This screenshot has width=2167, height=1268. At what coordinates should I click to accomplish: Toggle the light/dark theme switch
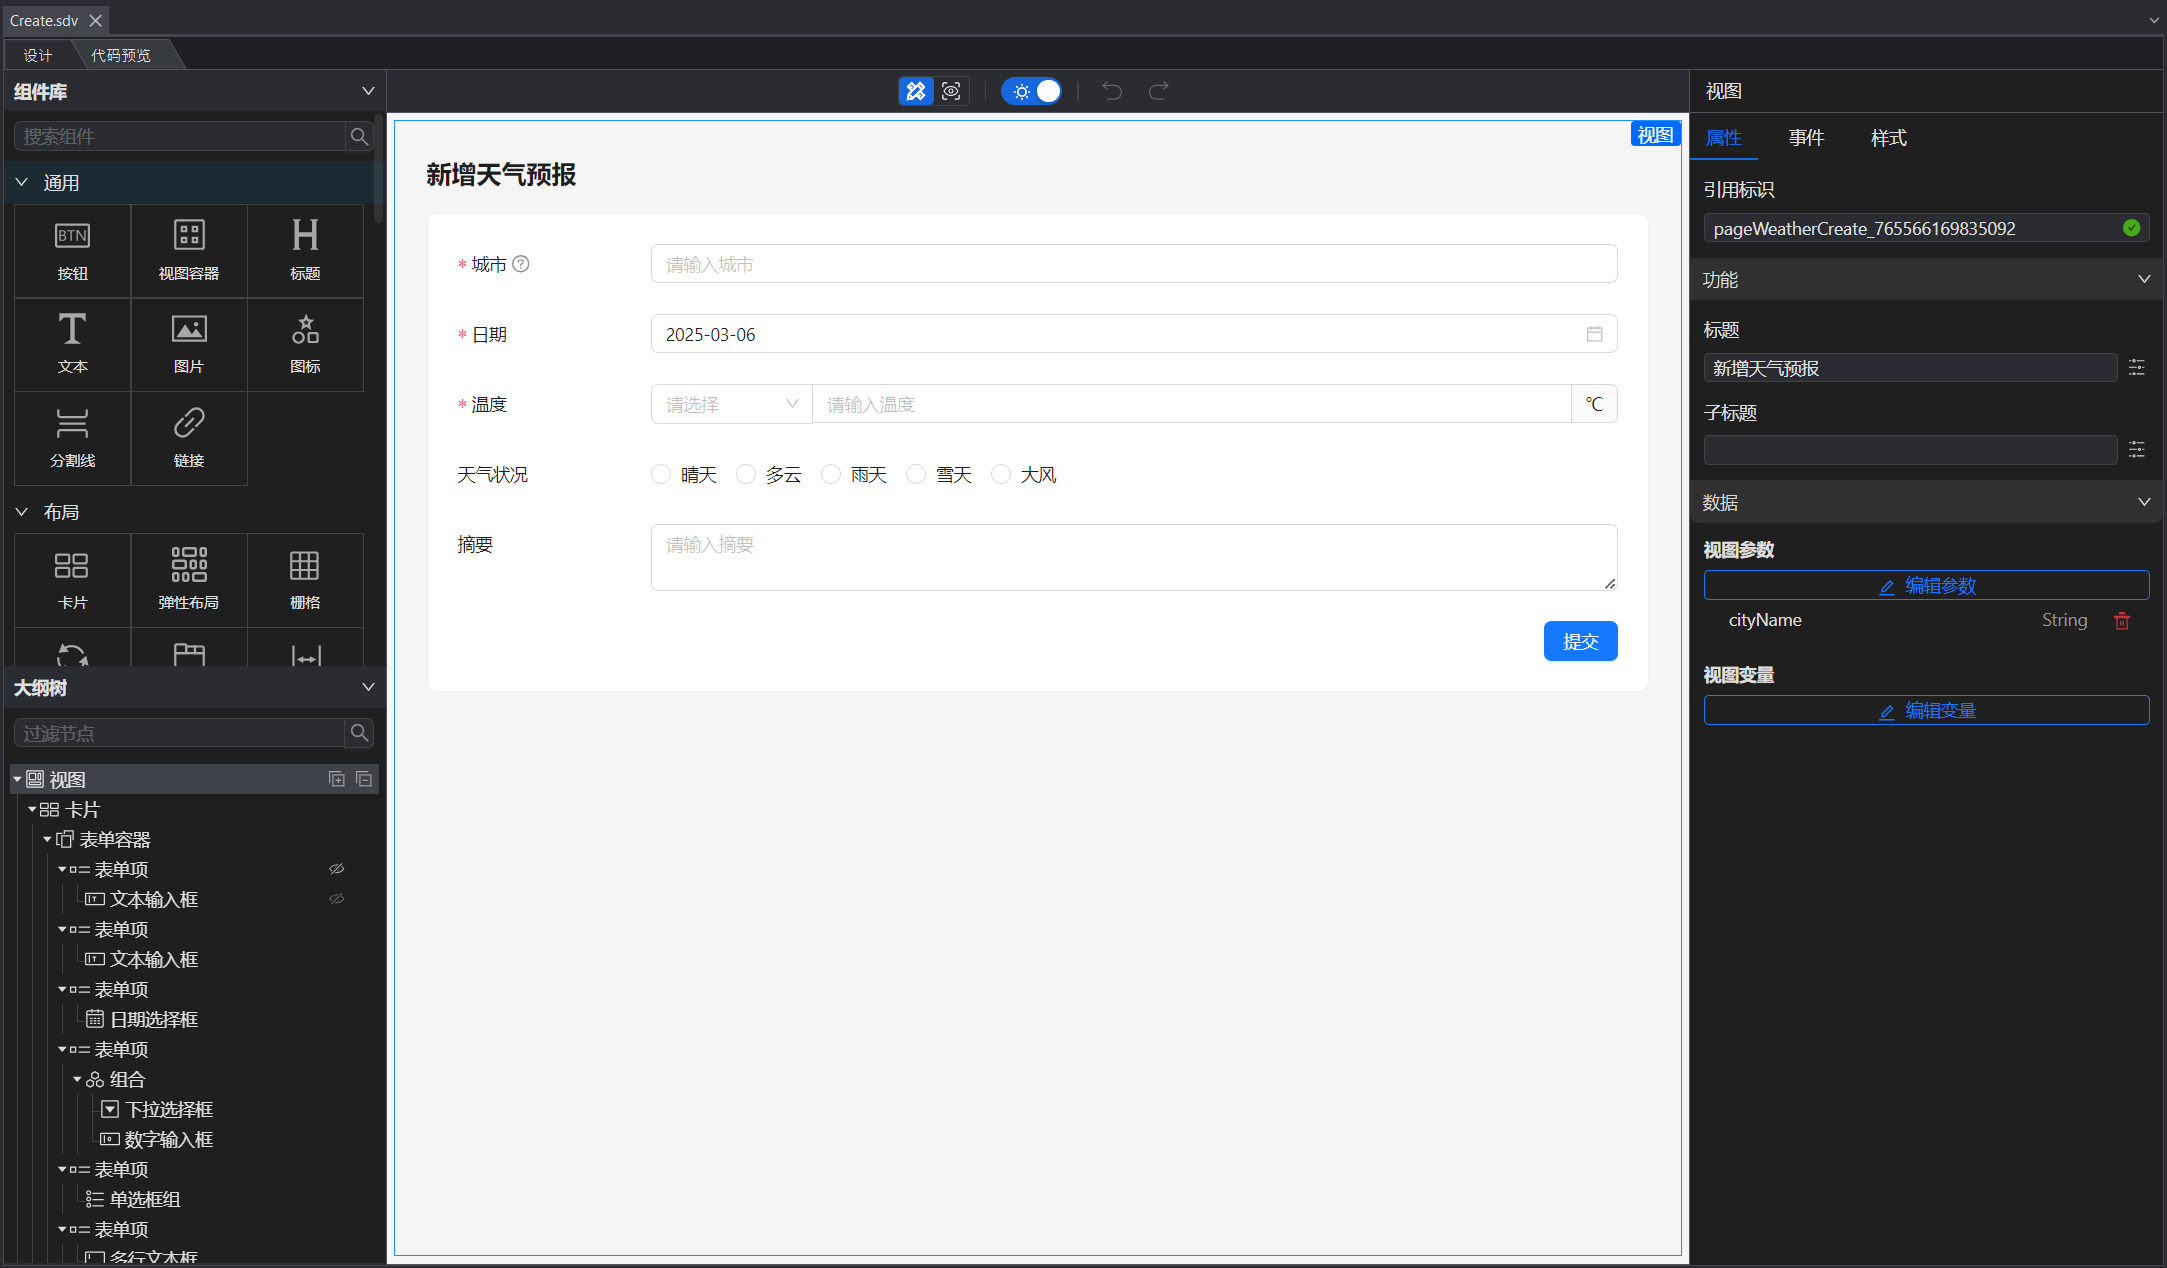click(1032, 91)
